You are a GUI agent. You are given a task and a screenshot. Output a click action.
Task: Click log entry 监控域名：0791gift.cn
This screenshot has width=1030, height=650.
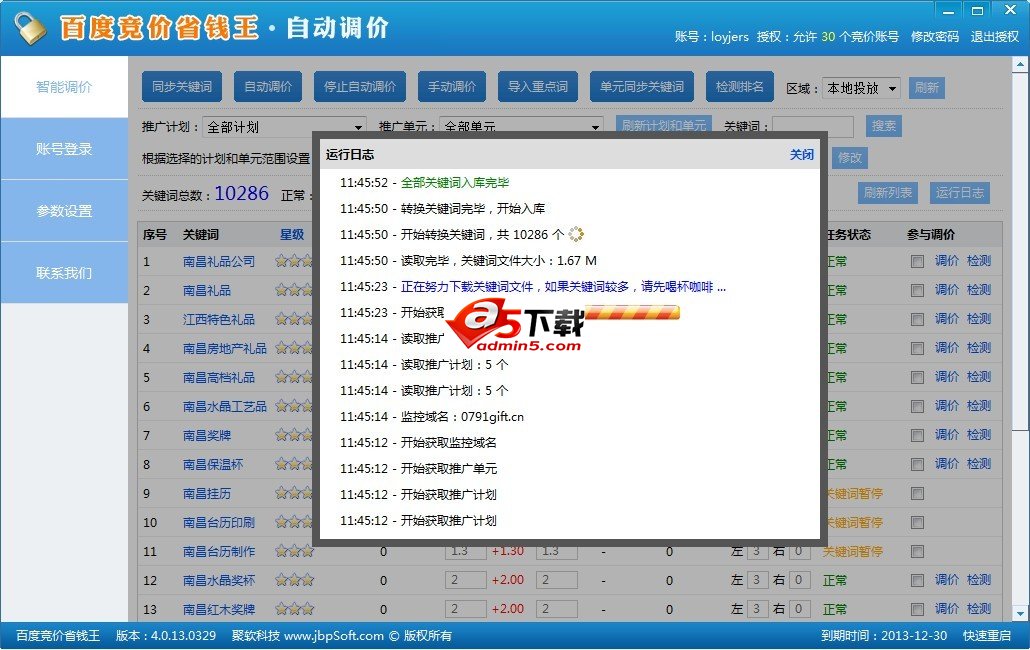pyautogui.click(x=462, y=417)
